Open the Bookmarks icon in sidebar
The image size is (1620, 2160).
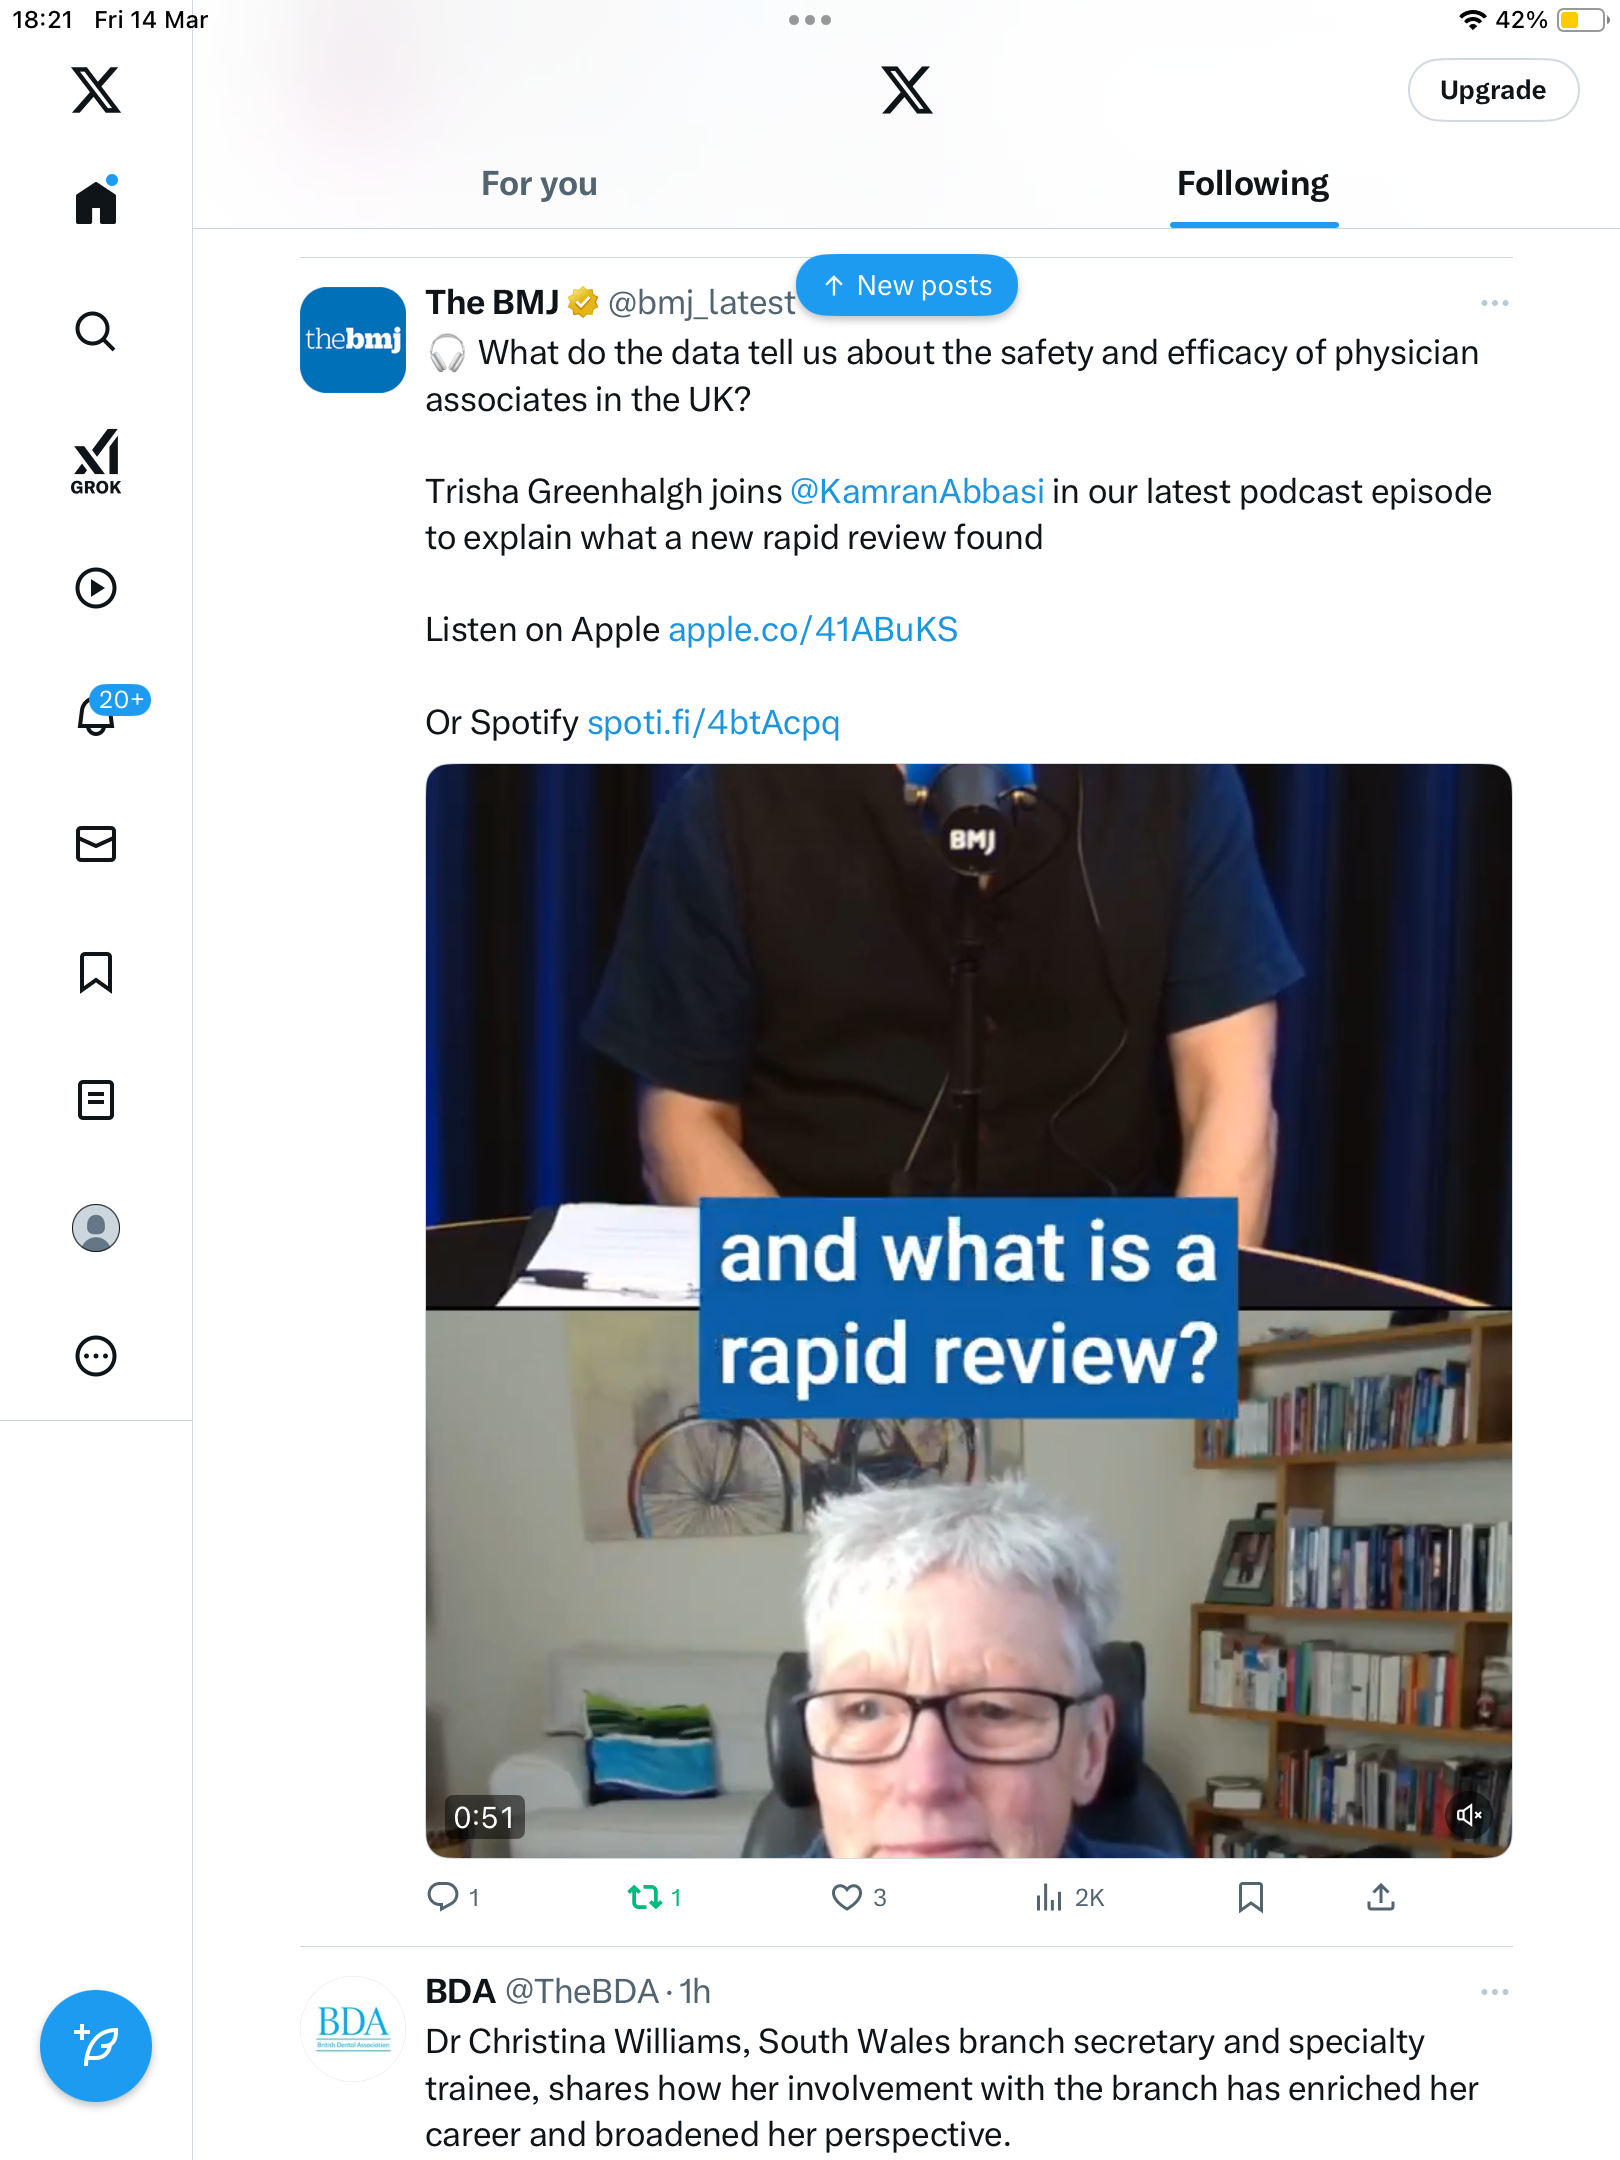pyautogui.click(x=96, y=972)
